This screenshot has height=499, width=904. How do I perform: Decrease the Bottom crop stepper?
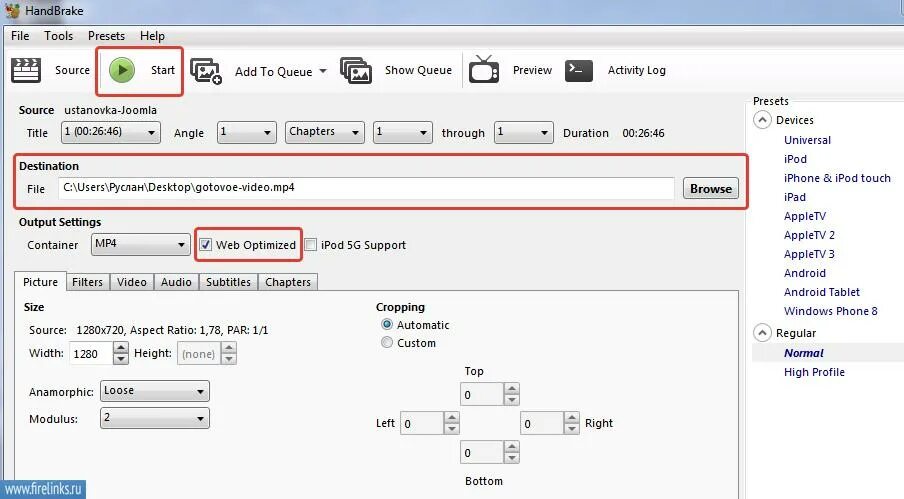click(511, 458)
